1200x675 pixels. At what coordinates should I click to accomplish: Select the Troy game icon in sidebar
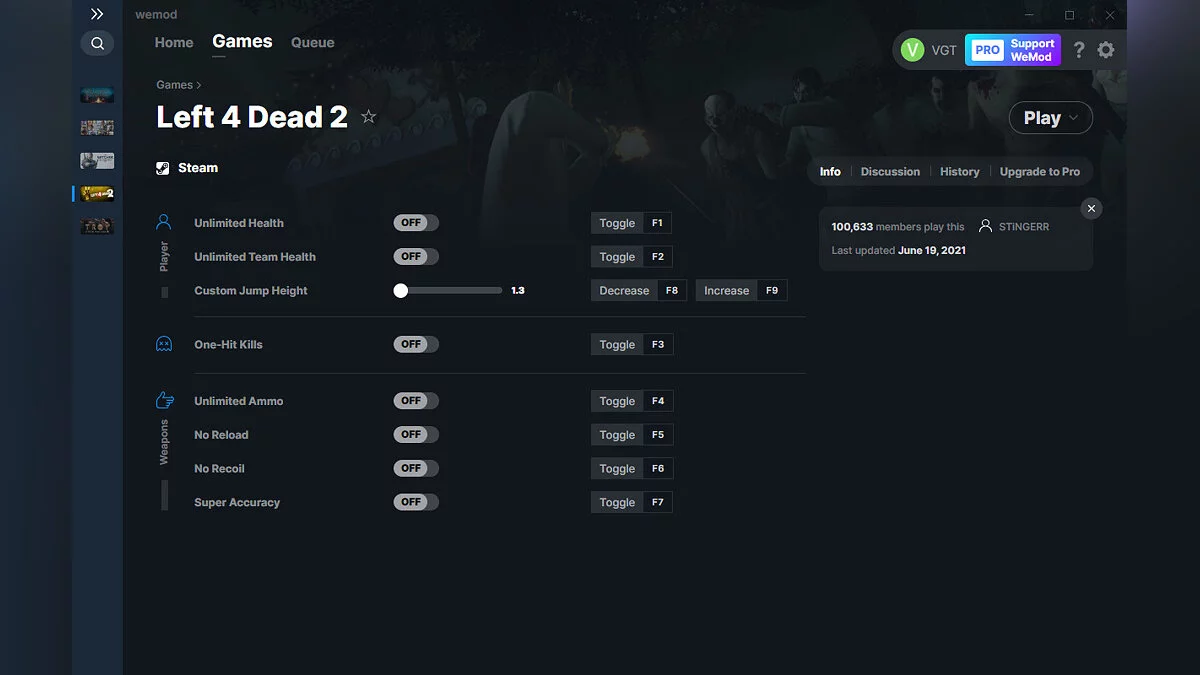96,225
